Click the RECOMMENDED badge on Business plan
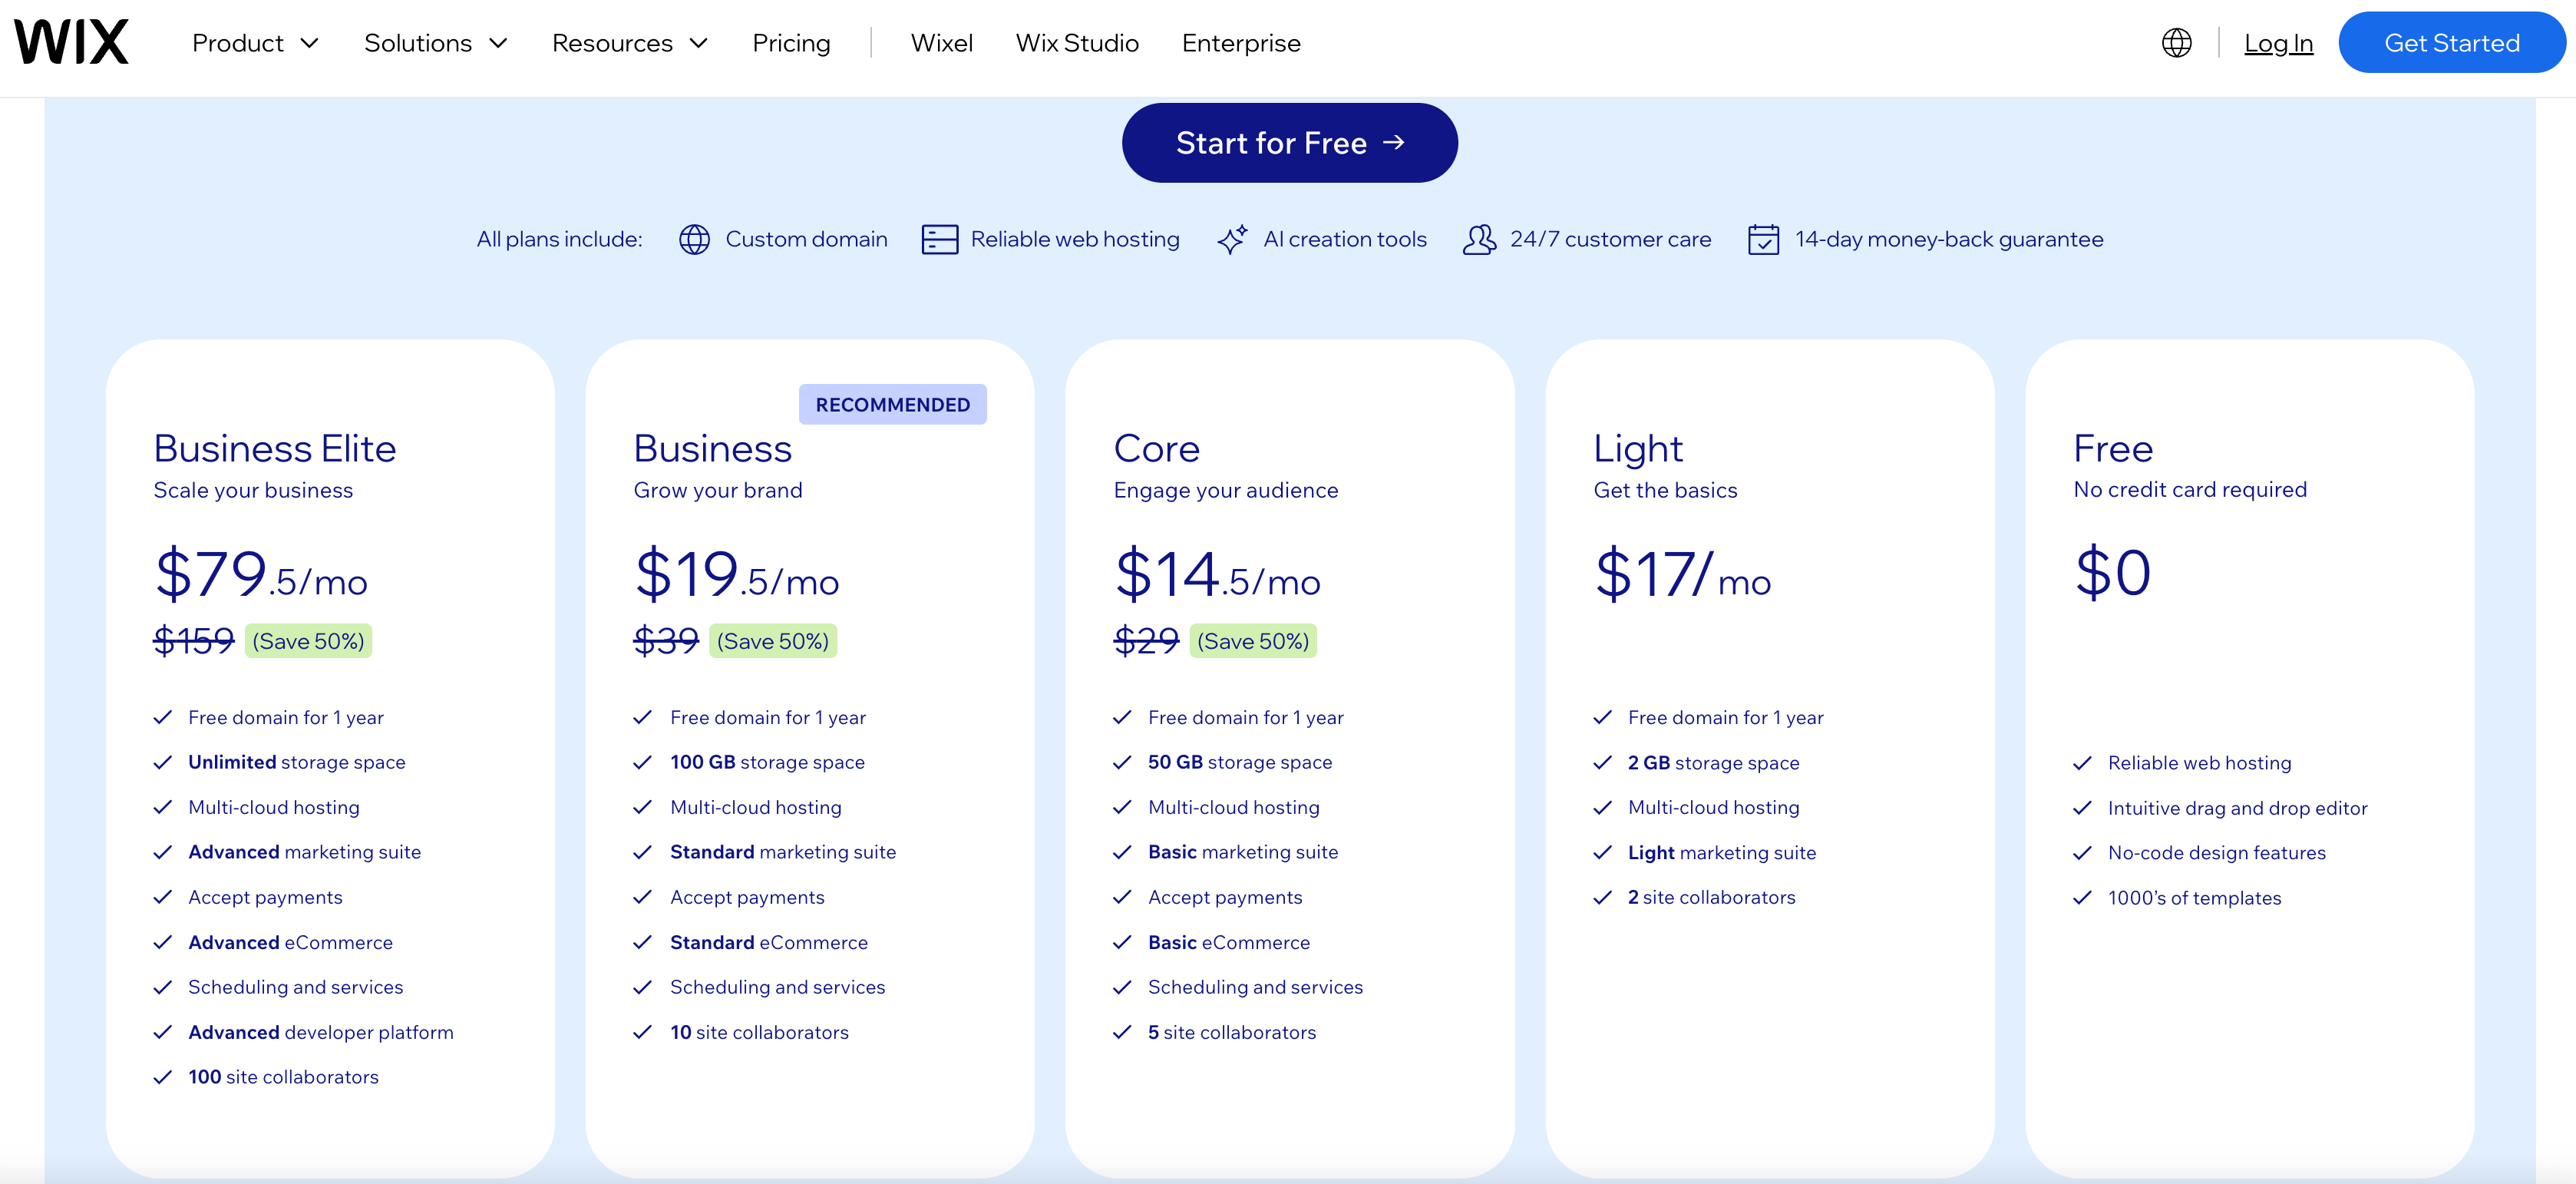The image size is (2576, 1184). click(x=892, y=405)
